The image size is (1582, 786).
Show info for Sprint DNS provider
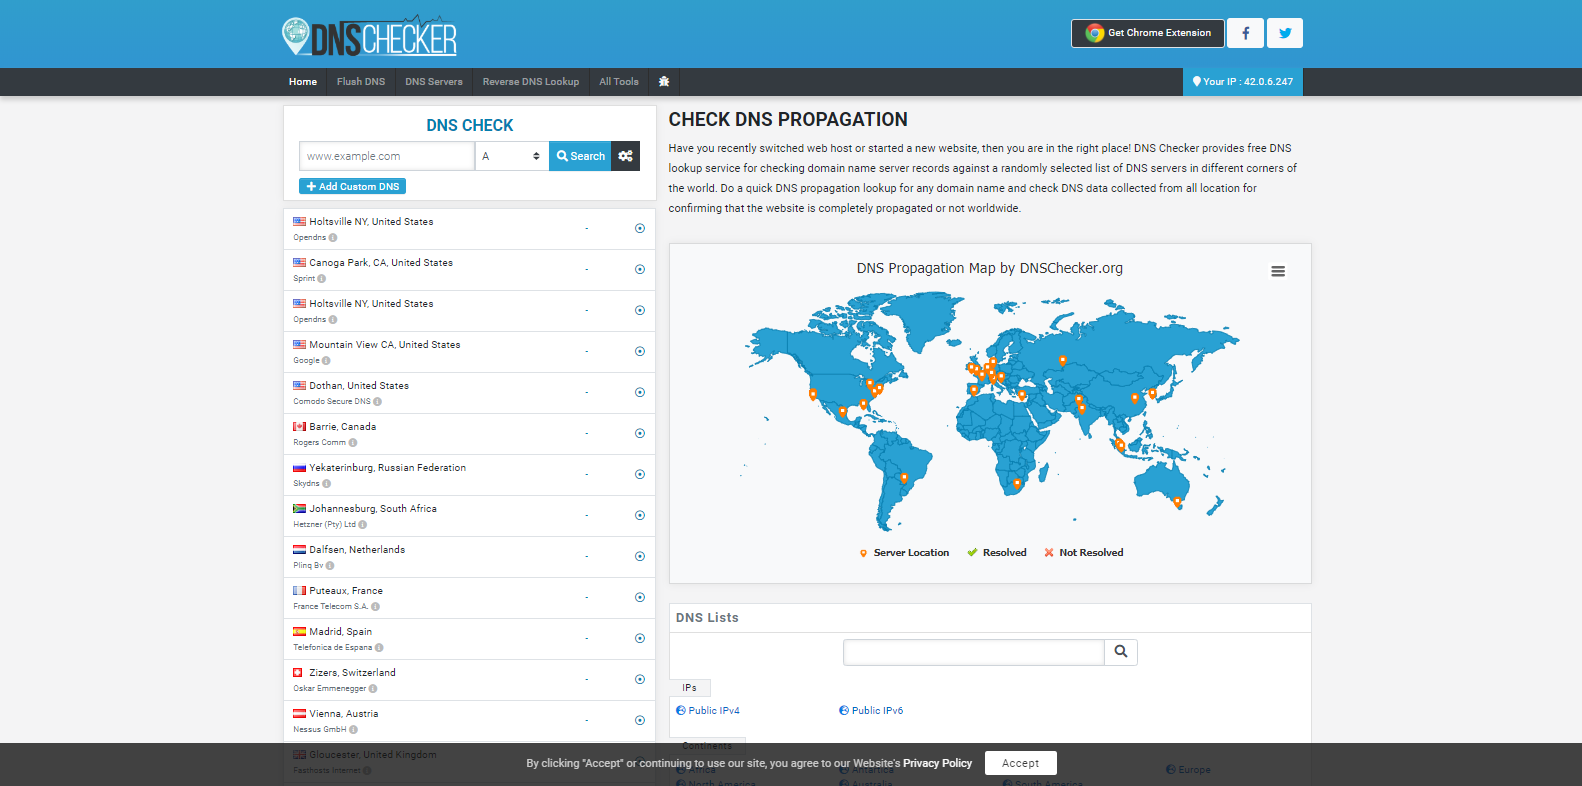[x=321, y=279]
